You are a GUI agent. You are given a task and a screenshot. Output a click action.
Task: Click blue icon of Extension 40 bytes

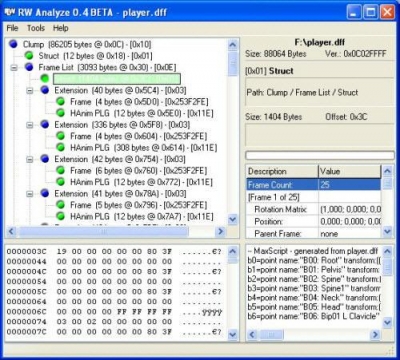pyautogui.click(x=45, y=90)
